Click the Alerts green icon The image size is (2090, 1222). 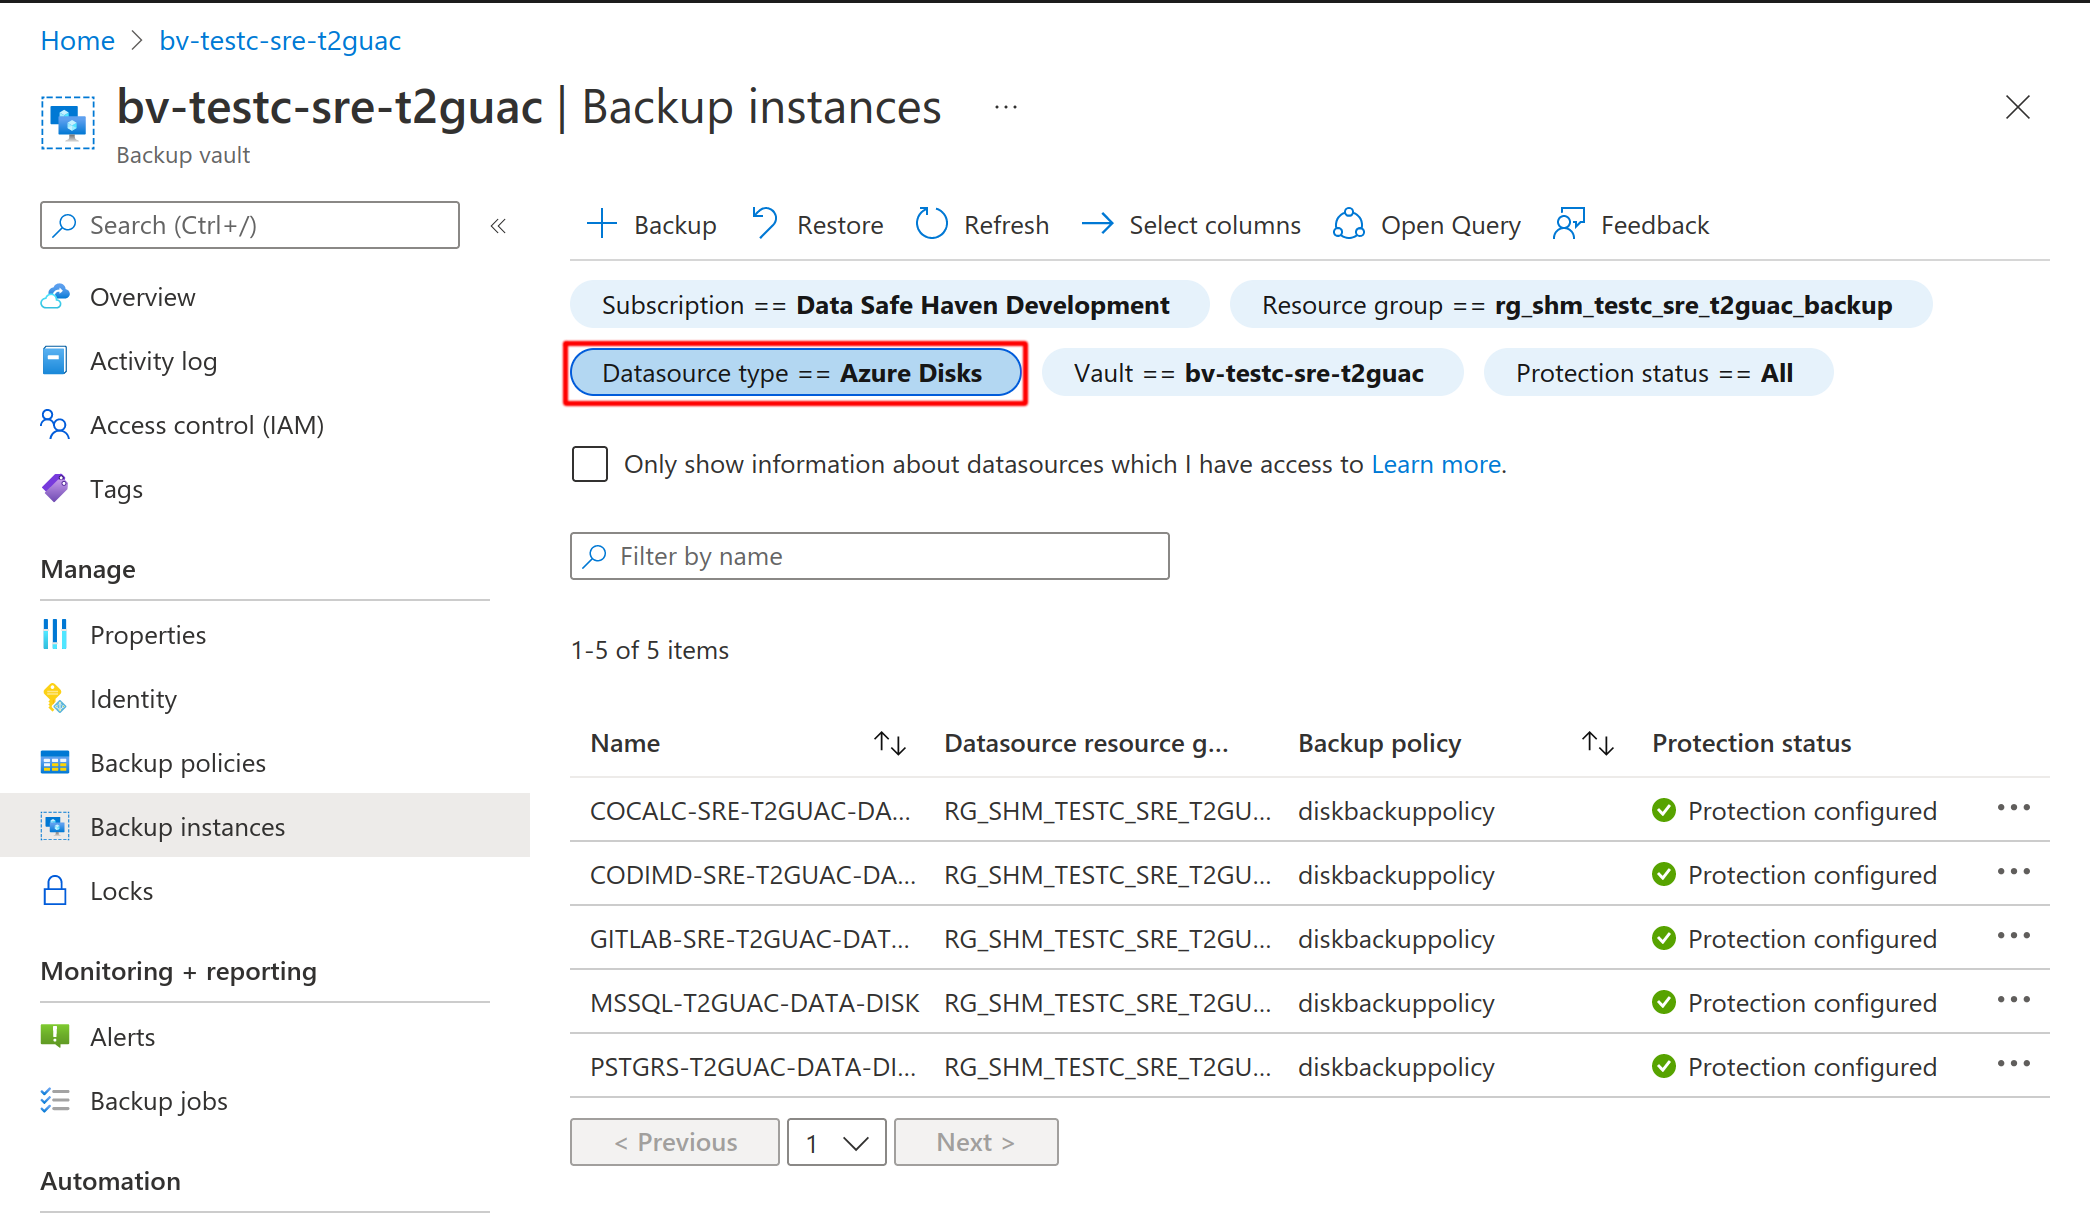tap(55, 1036)
